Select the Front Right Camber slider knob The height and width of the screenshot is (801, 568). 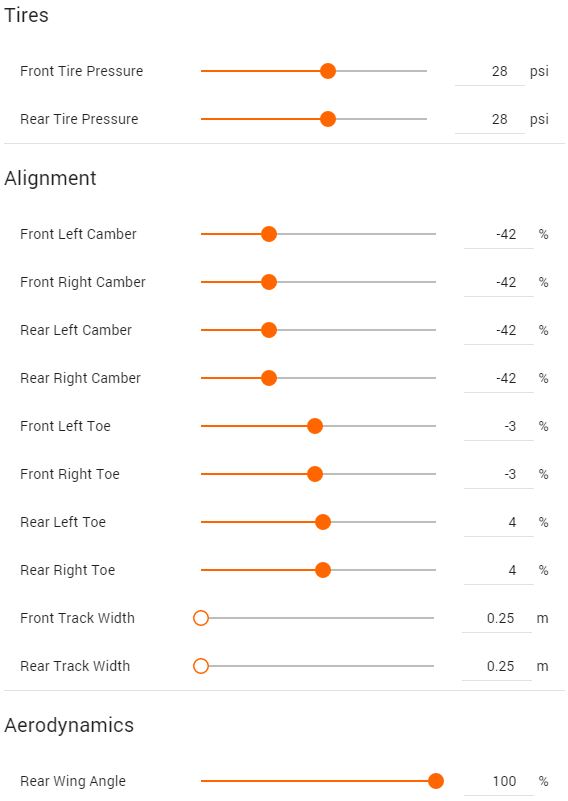pyautogui.click(x=269, y=282)
